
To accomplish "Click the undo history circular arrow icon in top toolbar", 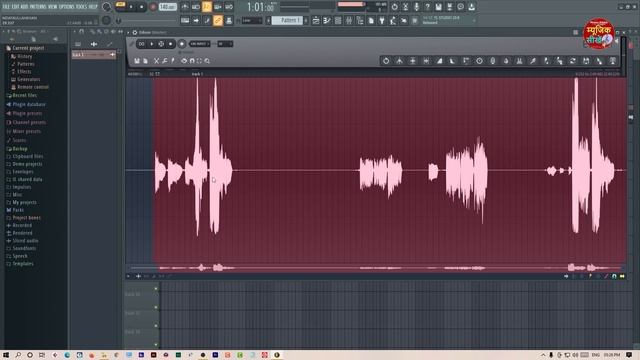I will [394, 7].
